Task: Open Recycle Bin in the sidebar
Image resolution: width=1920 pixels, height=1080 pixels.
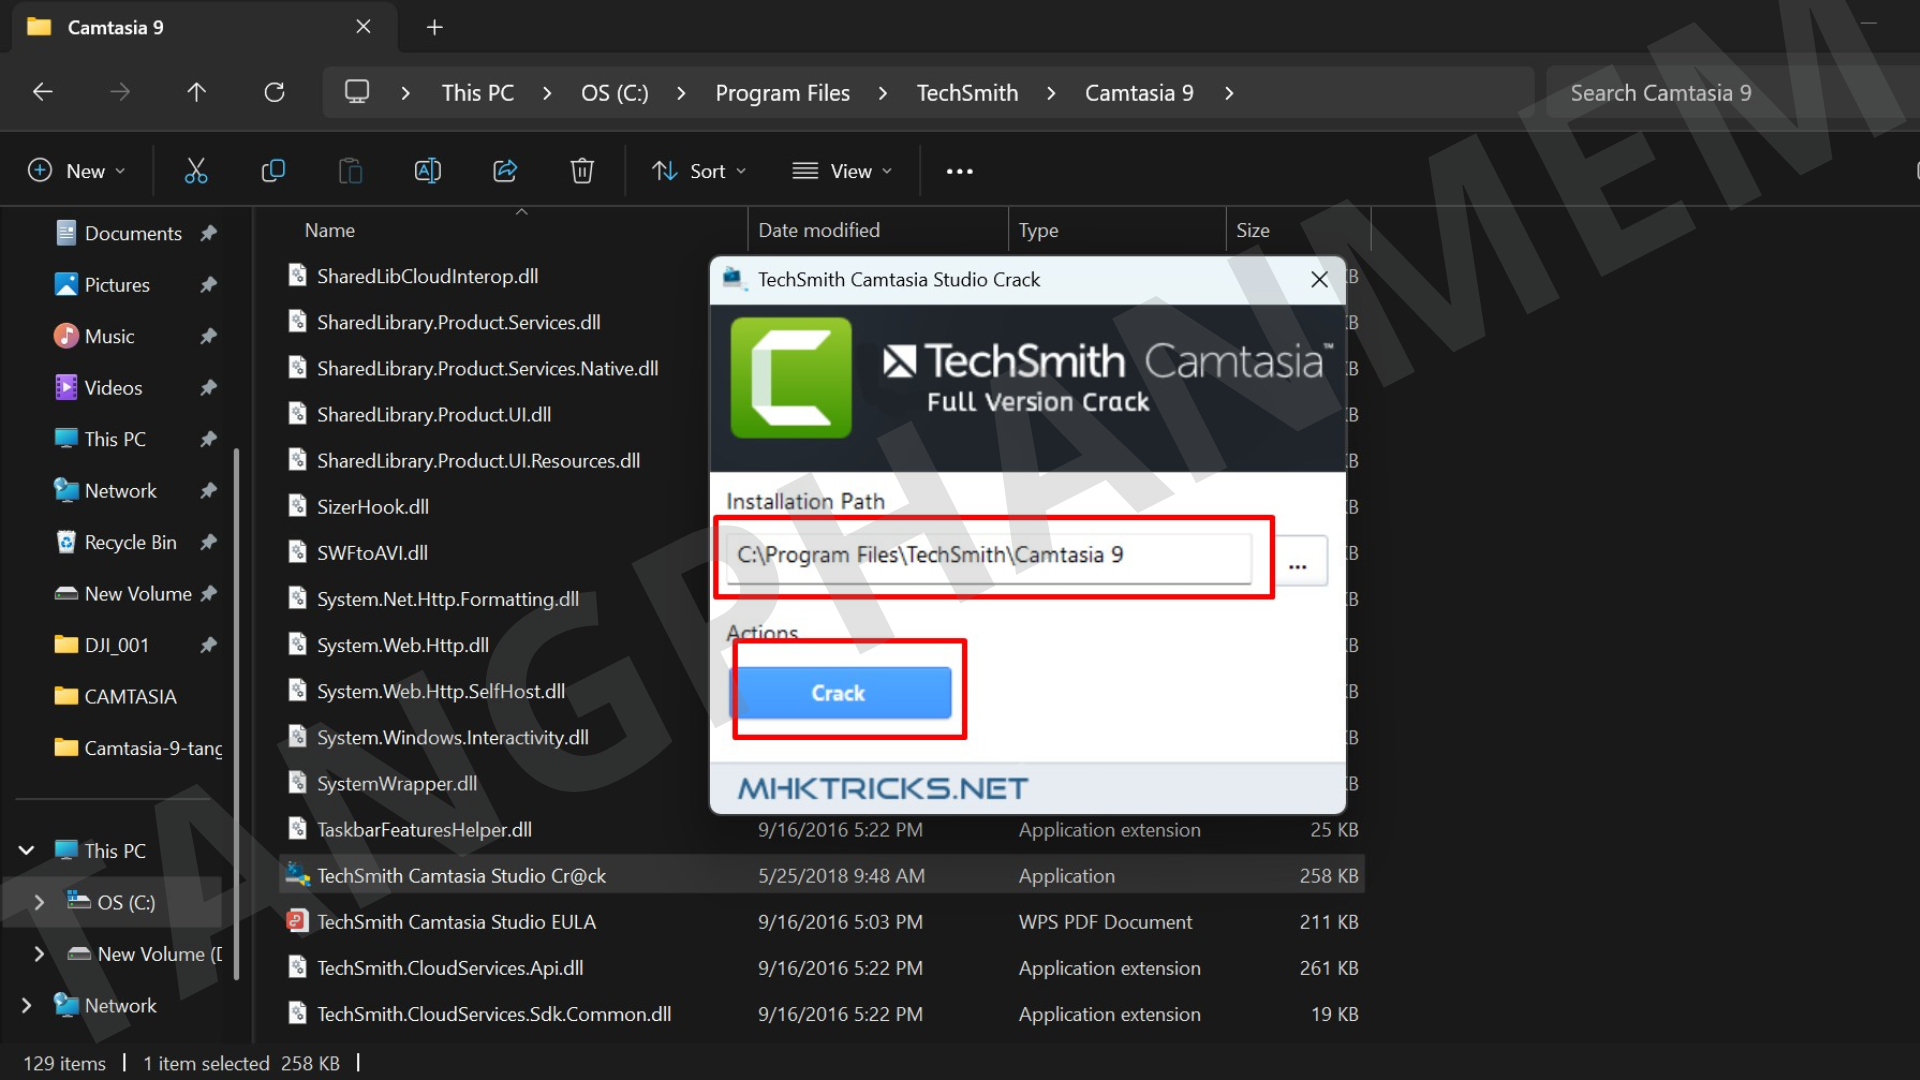Action: (x=130, y=542)
